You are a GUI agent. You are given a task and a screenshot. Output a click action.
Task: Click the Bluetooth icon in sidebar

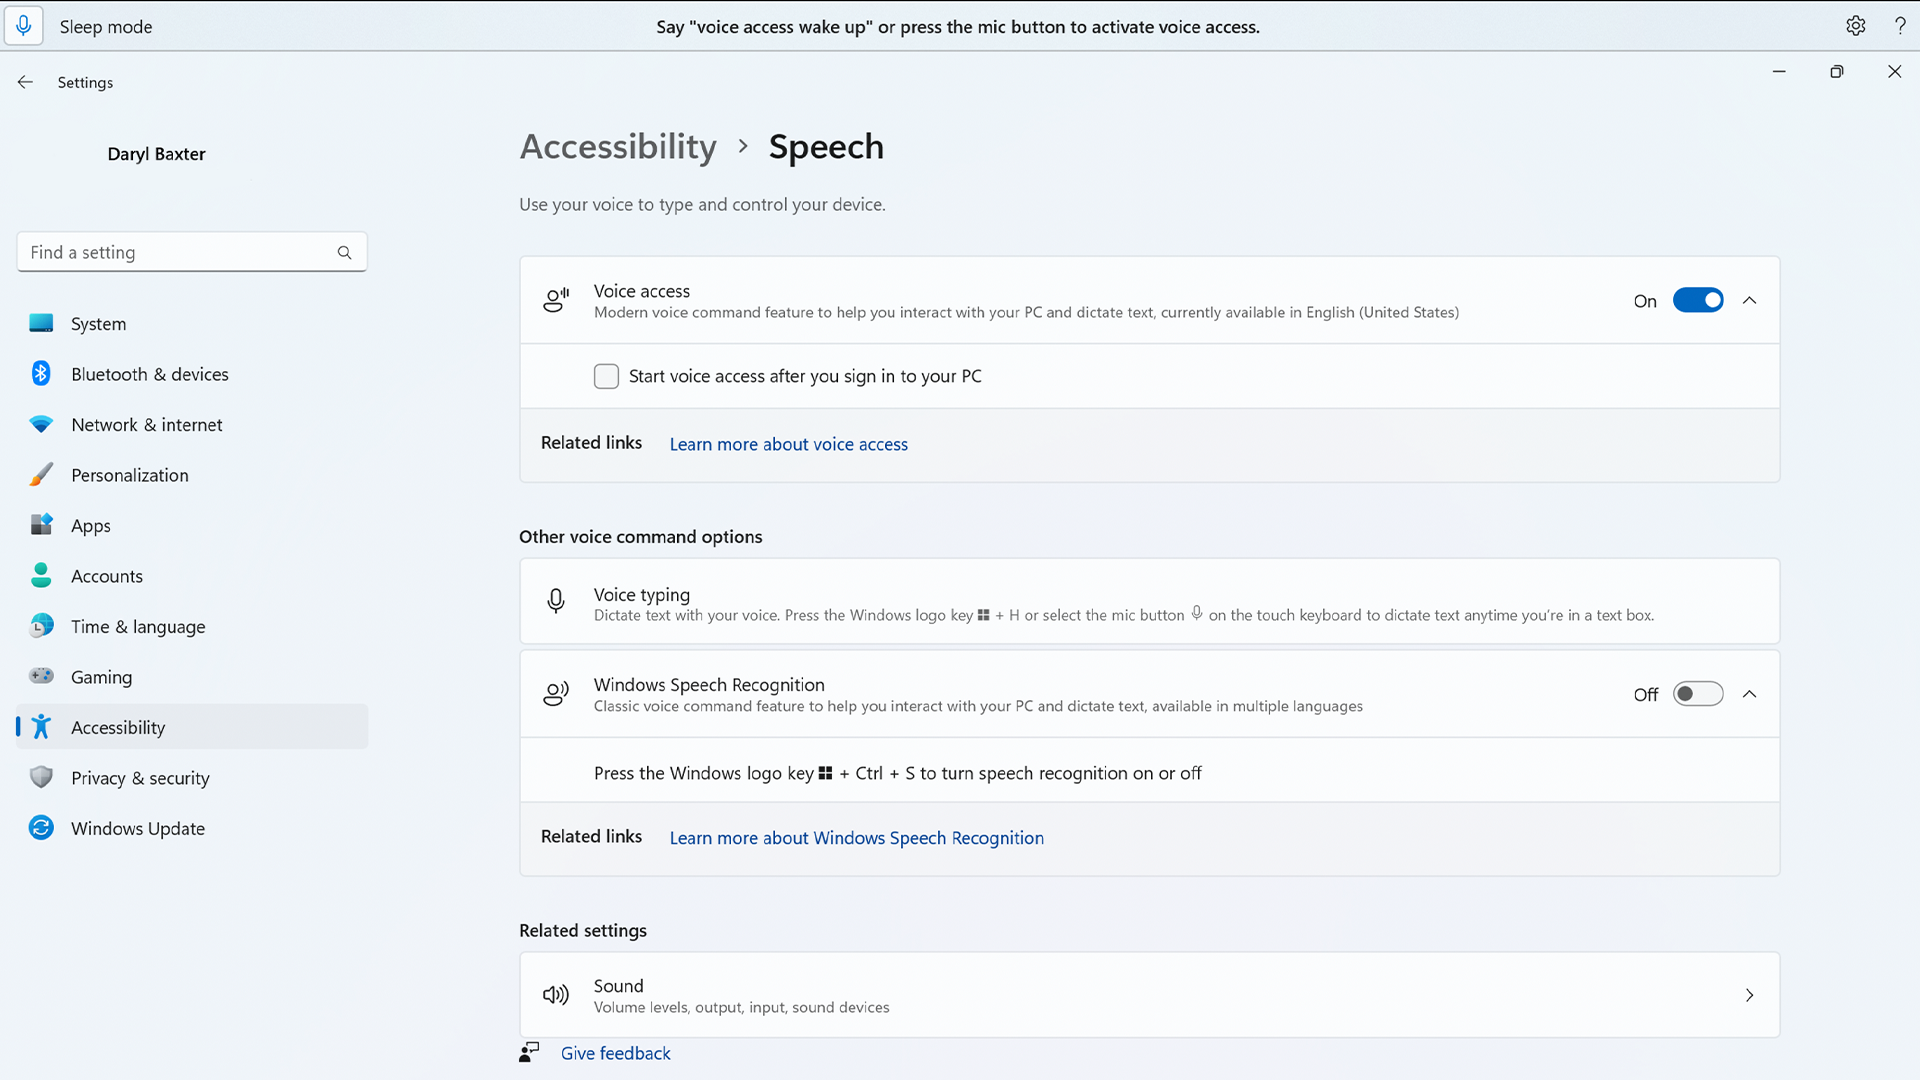41,373
